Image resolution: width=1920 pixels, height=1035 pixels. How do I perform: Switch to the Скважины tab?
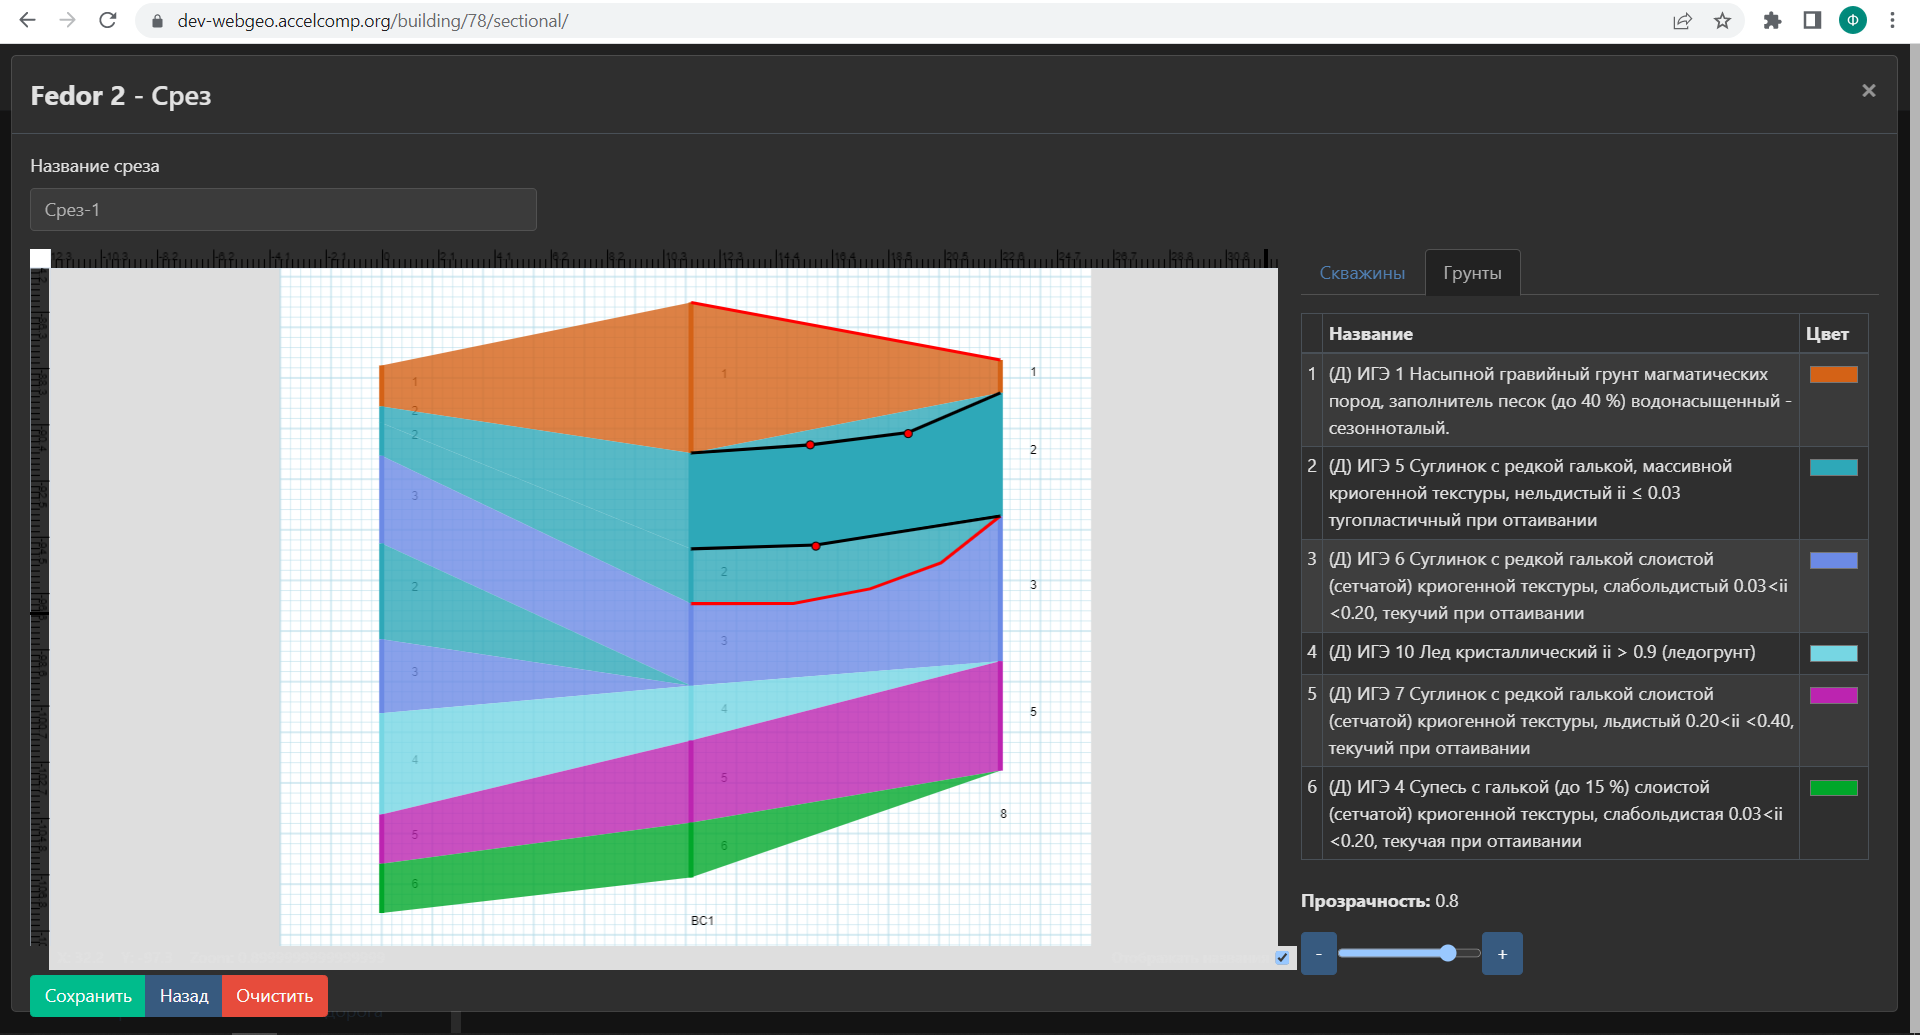(1361, 273)
